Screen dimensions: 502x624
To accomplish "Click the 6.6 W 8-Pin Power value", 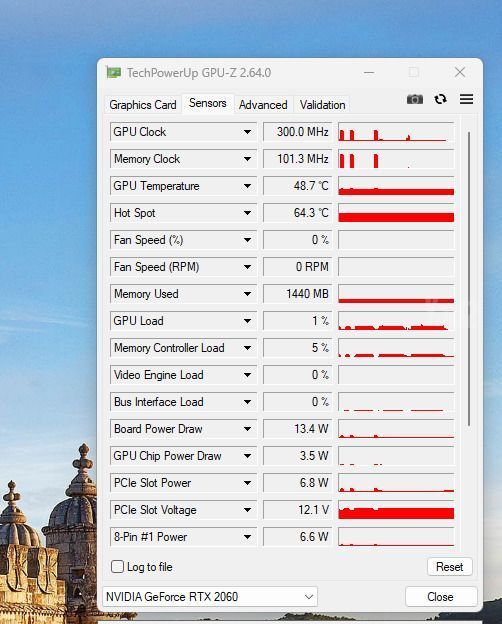I will [x=297, y=536].
